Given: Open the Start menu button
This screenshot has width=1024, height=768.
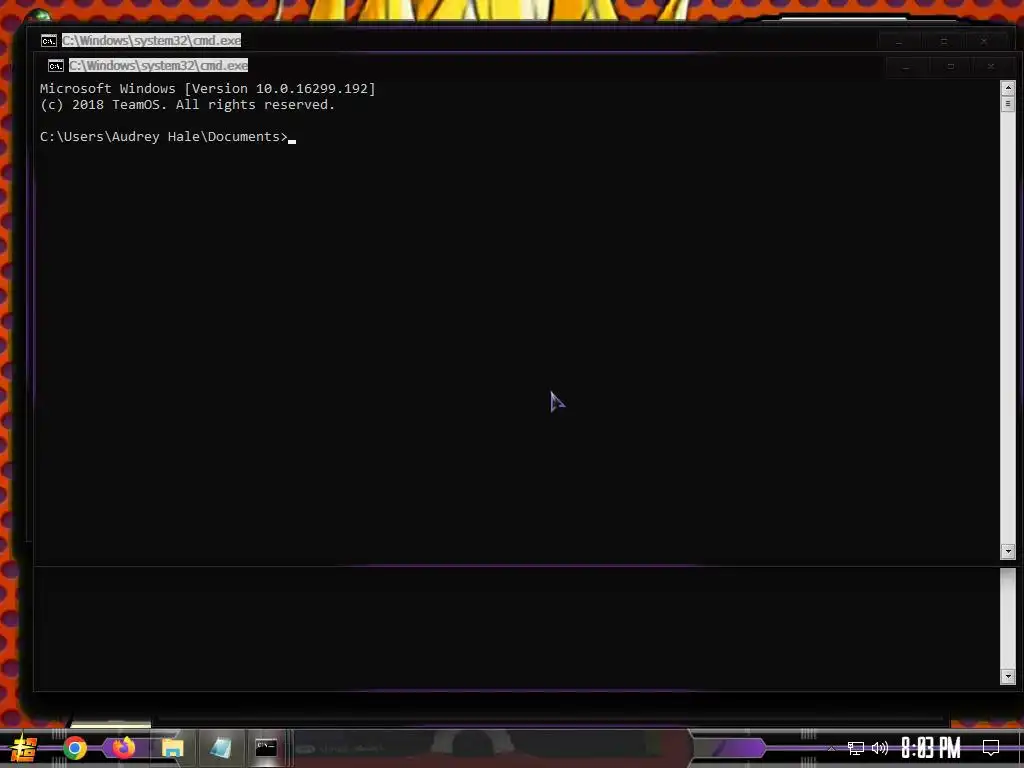Looking at the screenshot, I should (24, 748).
